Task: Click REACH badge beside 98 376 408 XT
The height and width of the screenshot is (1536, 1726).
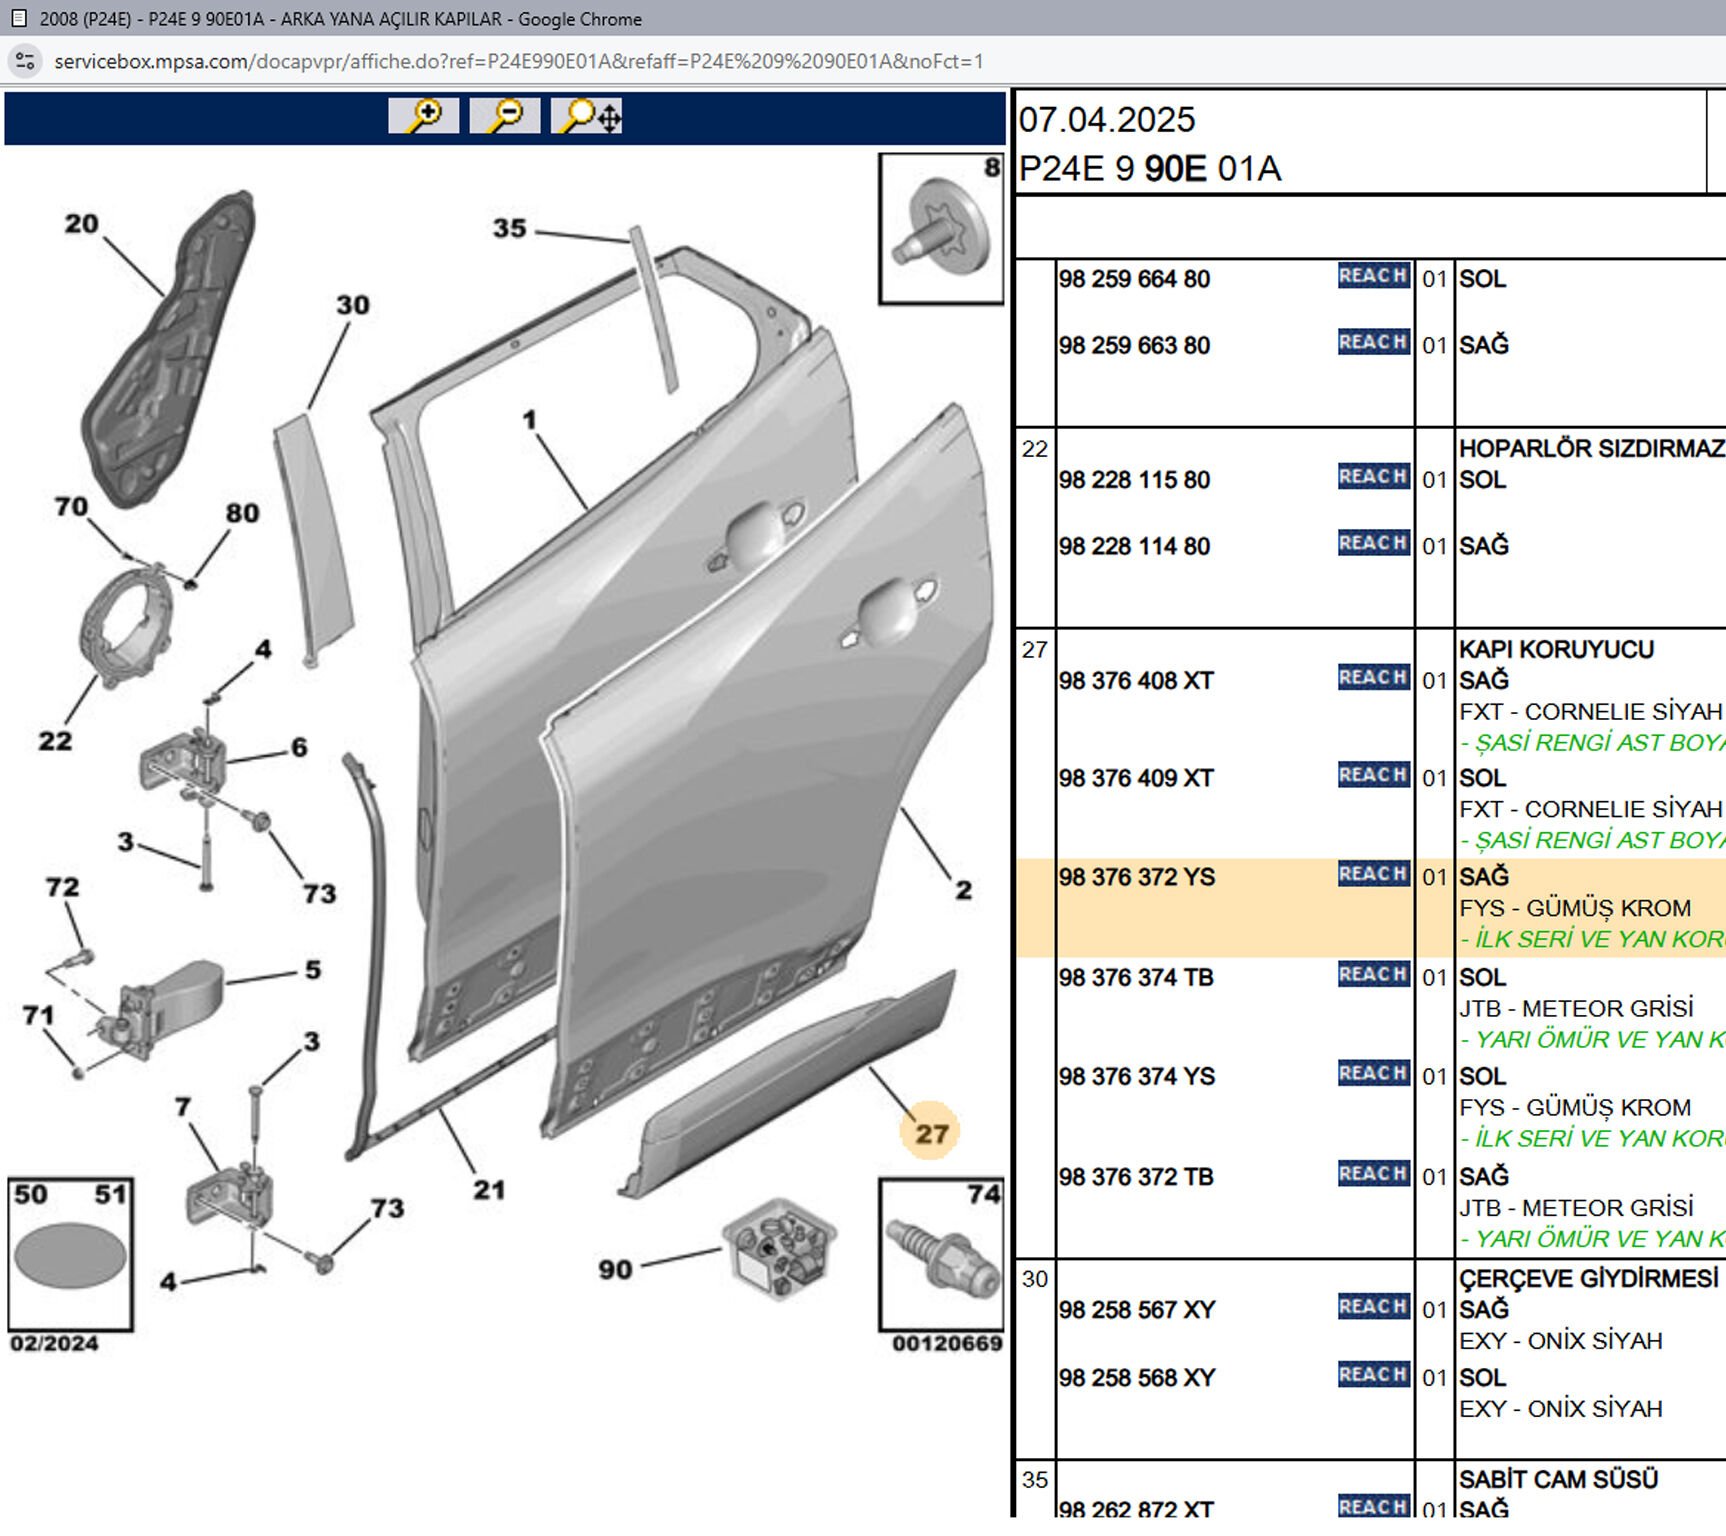Action: tap(1373, 678)
